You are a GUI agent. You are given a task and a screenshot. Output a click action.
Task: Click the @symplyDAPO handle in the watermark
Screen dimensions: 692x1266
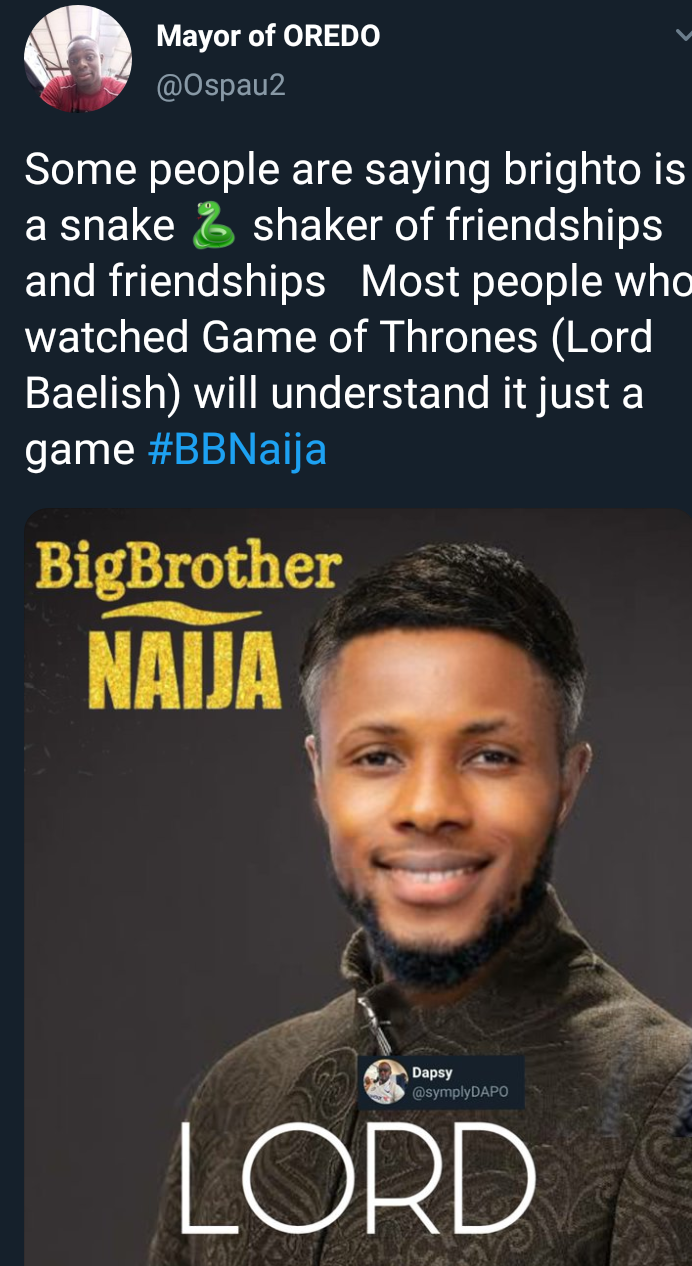click(460, 1092)
